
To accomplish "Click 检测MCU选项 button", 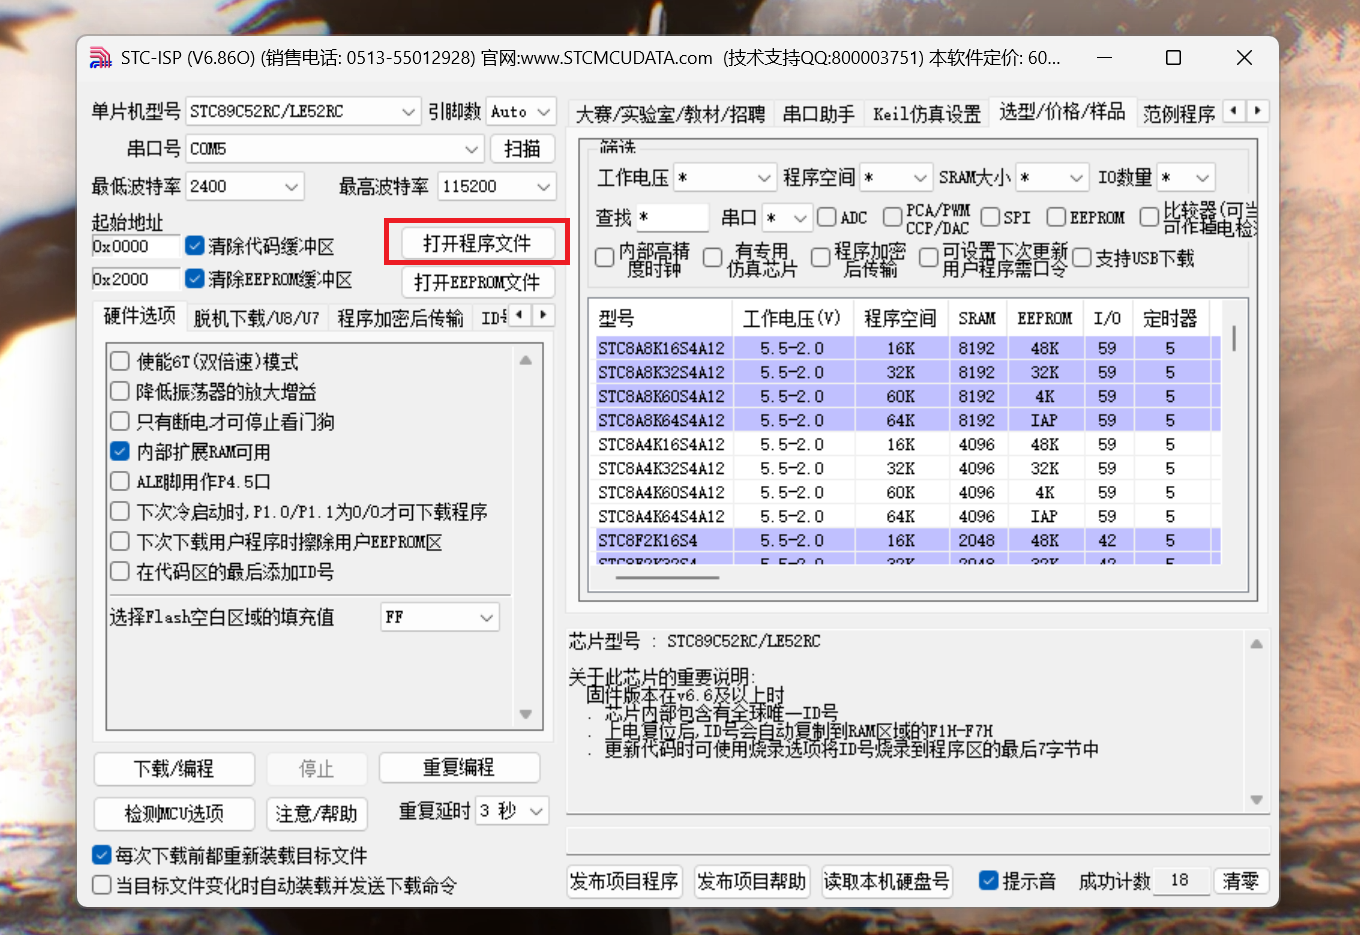I will tap(174, 813).
